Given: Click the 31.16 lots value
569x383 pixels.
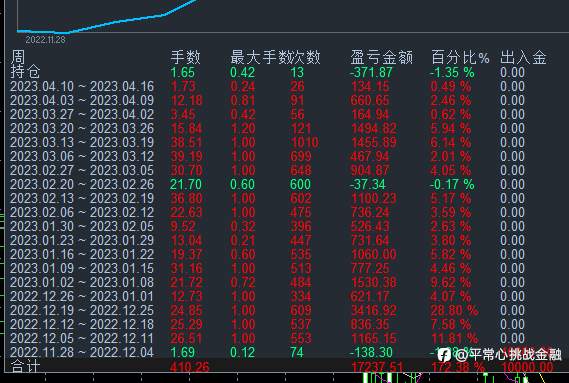Looking at the screenshot, I should pyautogui.click(x=186, y=269).
